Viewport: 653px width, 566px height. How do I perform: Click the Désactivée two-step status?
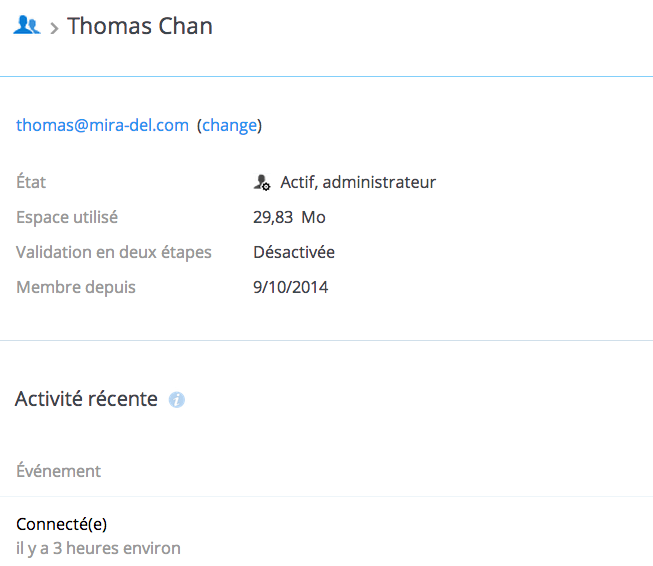click(x=294, y=252)
